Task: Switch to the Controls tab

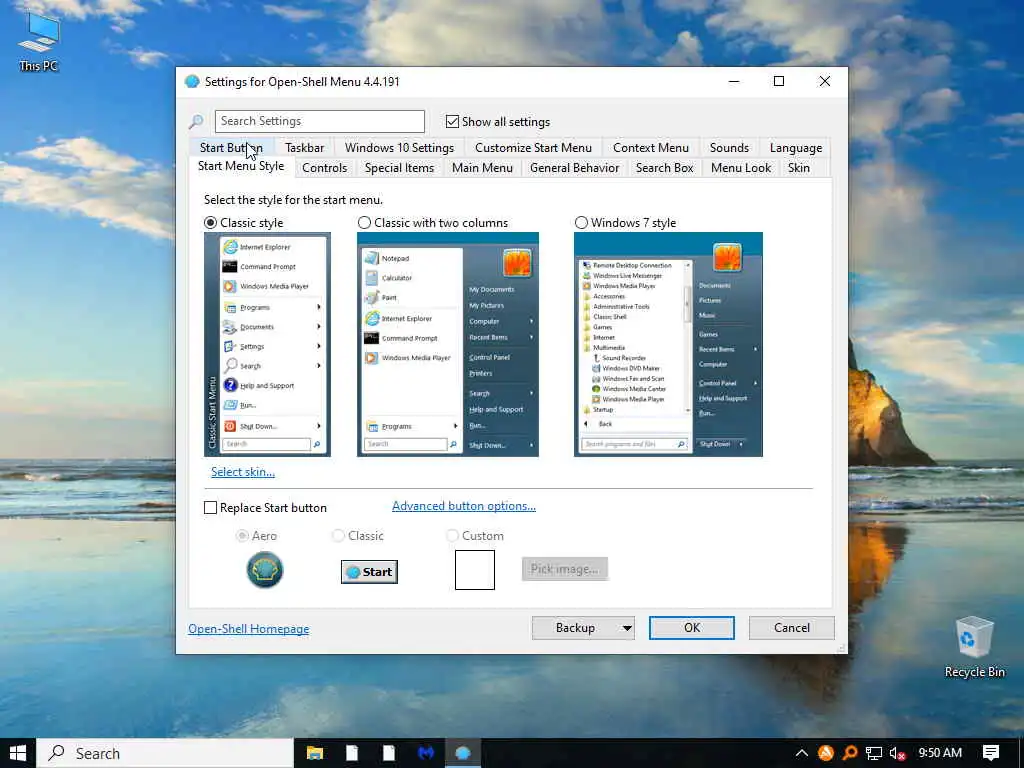Action: [325, 168]
